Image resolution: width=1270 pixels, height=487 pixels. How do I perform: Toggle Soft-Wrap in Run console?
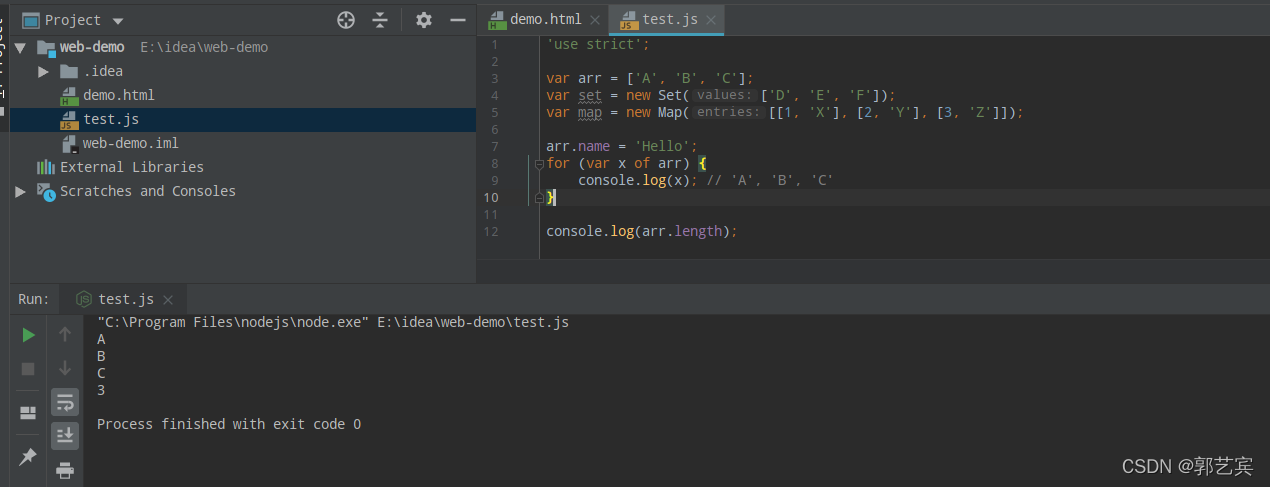(x=65, y=402)
